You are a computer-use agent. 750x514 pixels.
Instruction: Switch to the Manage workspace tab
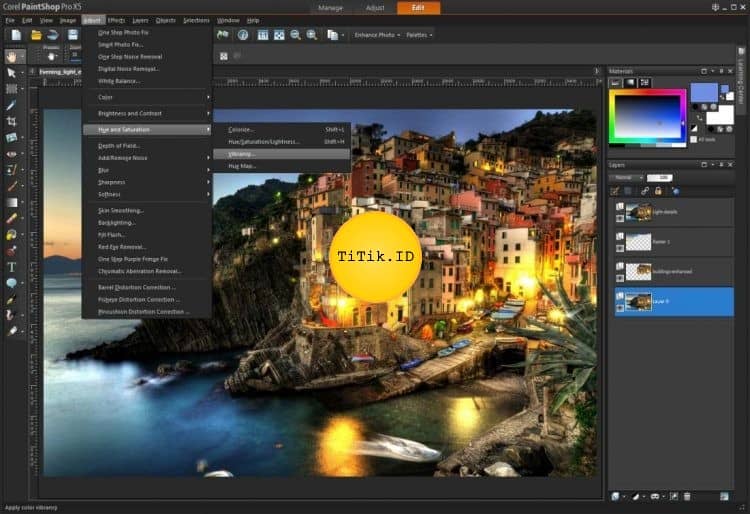click(x=330, y=8)
